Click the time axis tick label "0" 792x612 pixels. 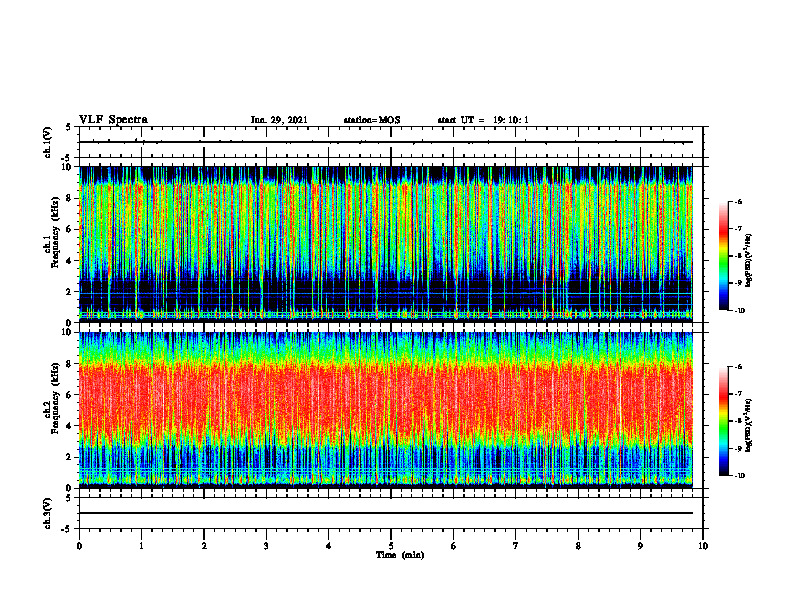tap(79, 546)
